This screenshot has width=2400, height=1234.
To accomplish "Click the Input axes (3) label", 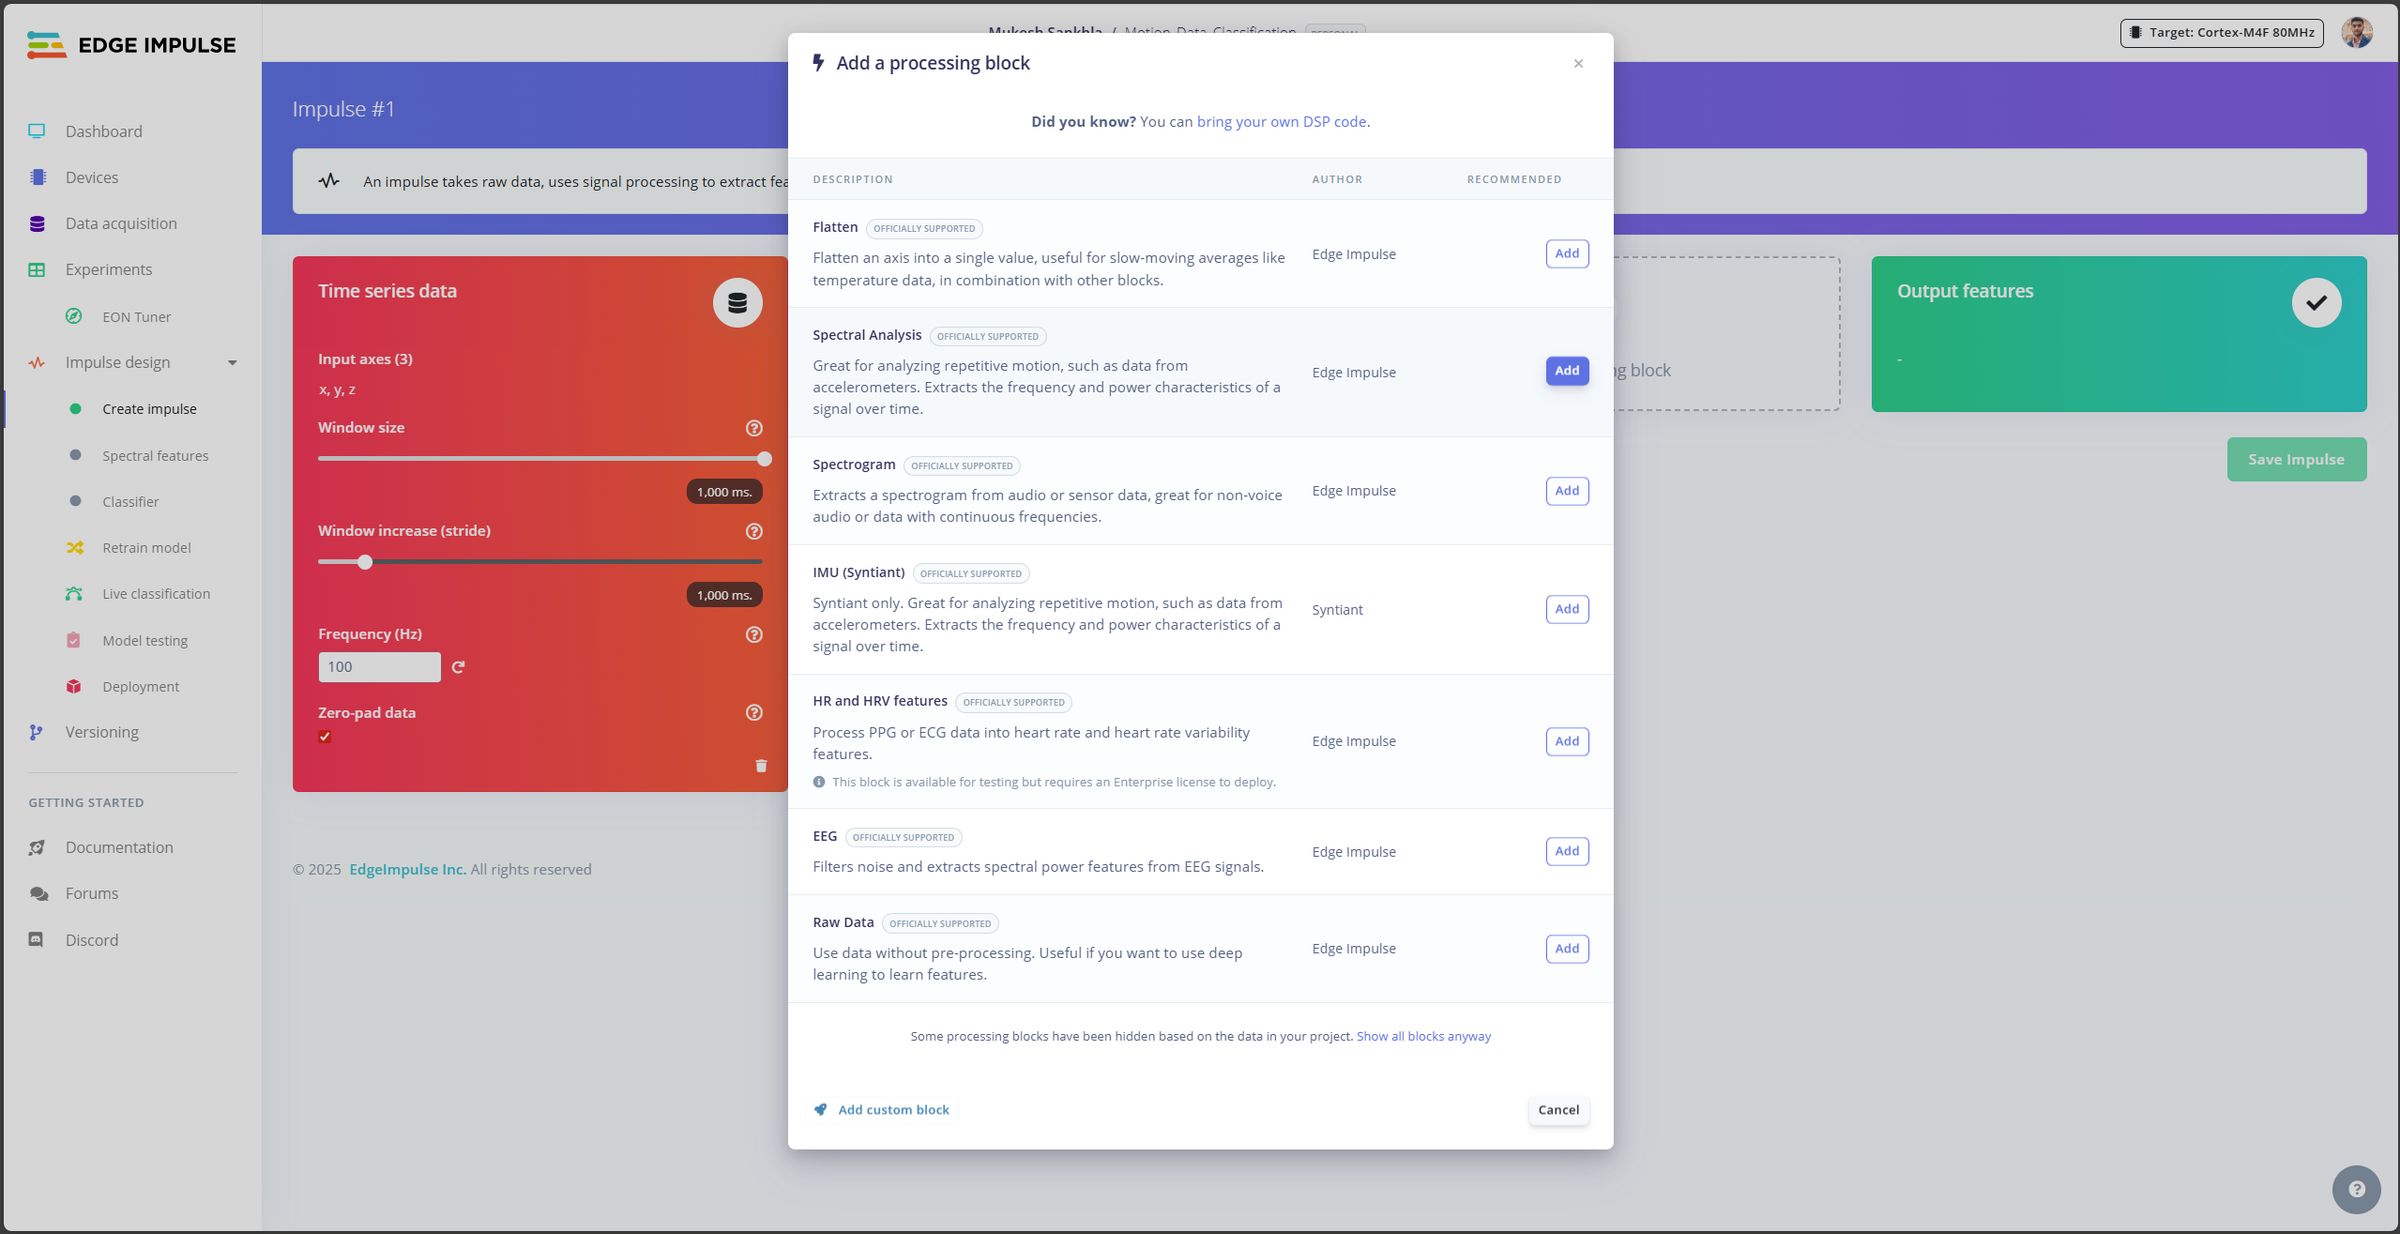I will (365, 359).
